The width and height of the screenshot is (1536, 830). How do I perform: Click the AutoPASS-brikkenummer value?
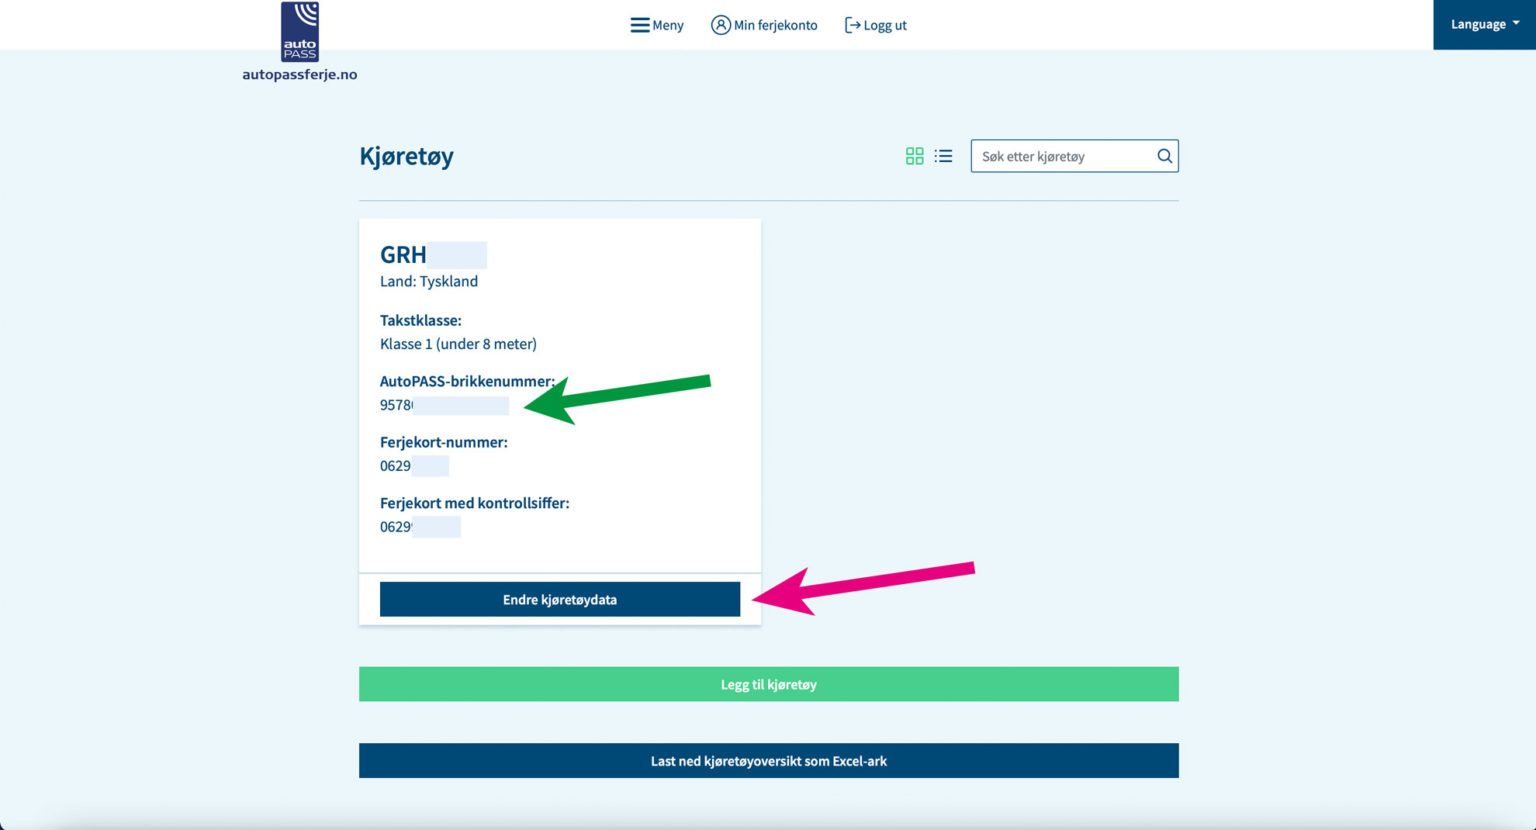(396, 405)
